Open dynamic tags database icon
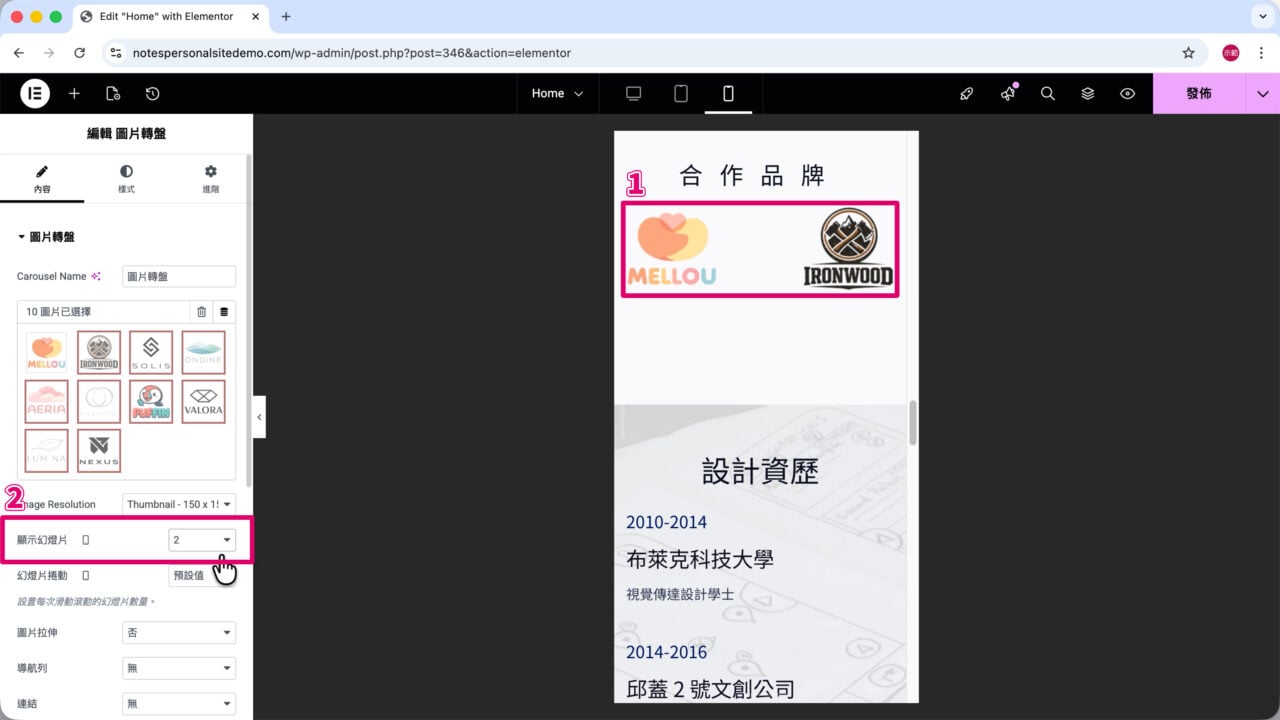 224,312
